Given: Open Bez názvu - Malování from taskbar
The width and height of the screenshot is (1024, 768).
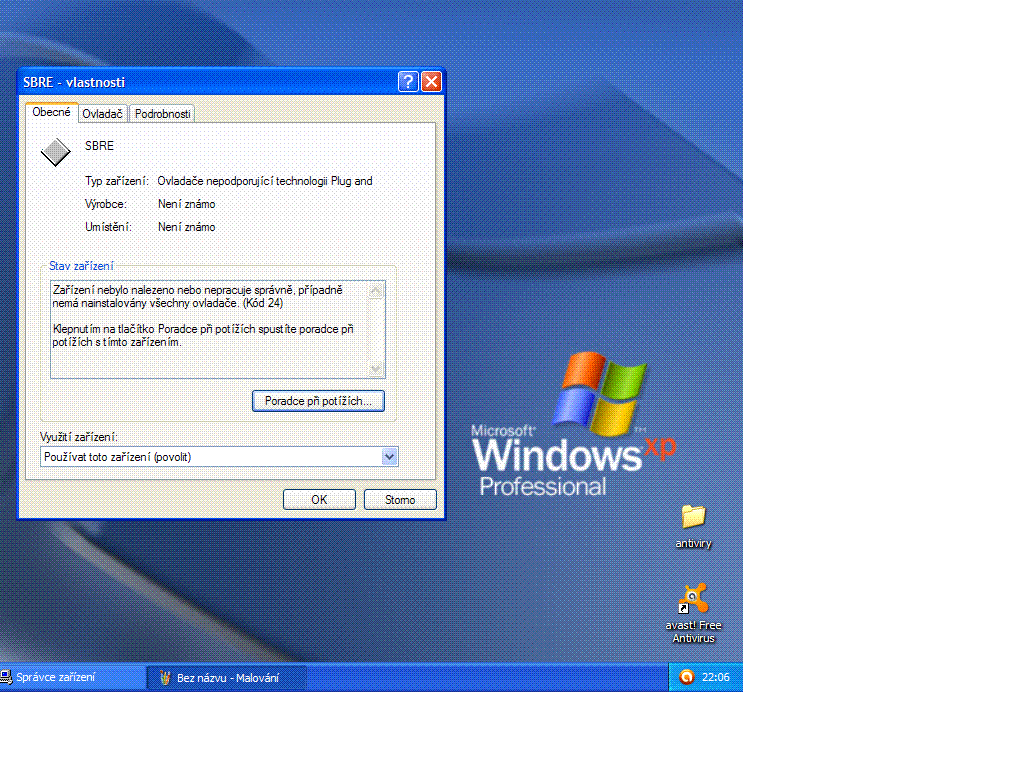Looking at the screenshot, I should [x=227, y=678].
